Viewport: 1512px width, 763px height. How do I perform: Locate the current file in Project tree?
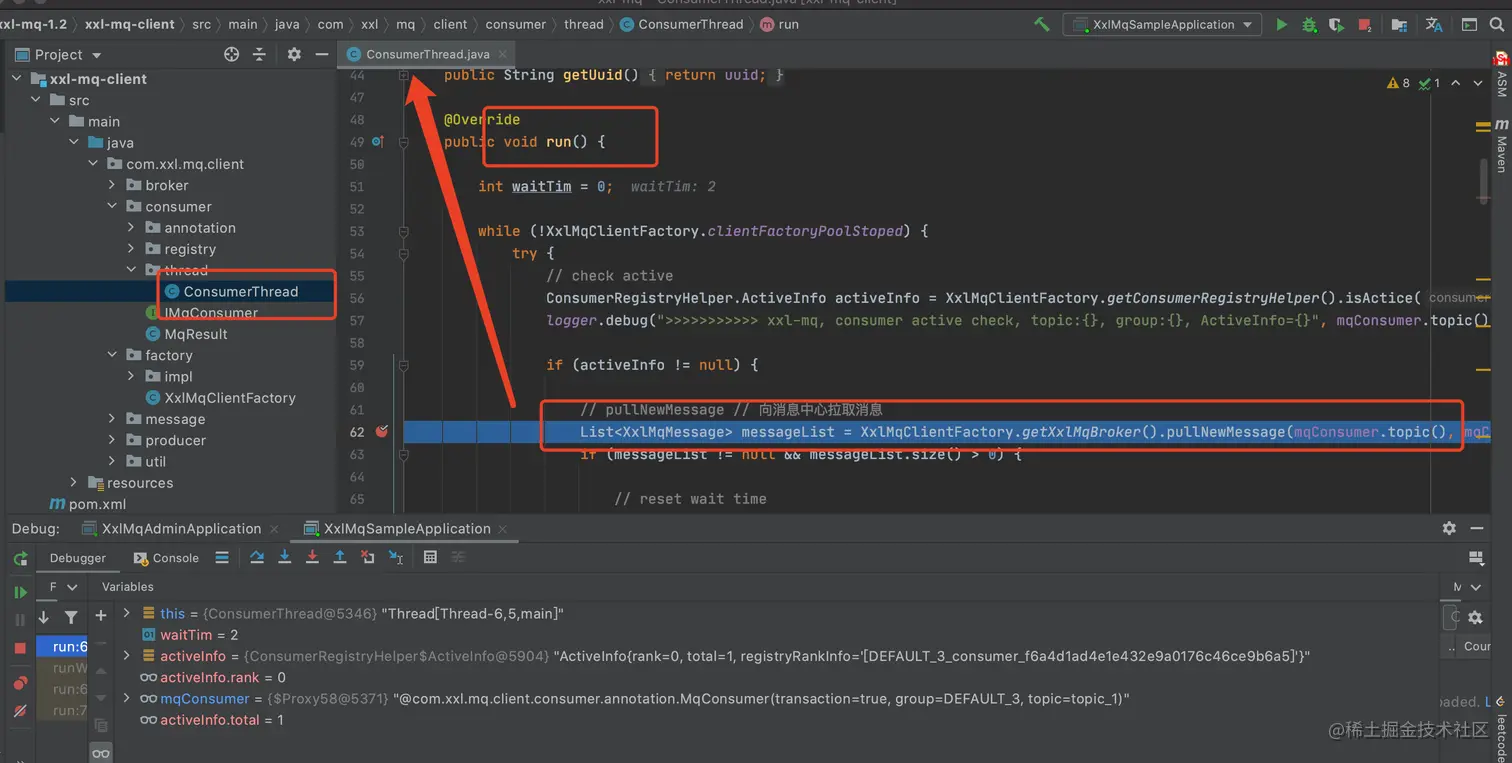232,54
